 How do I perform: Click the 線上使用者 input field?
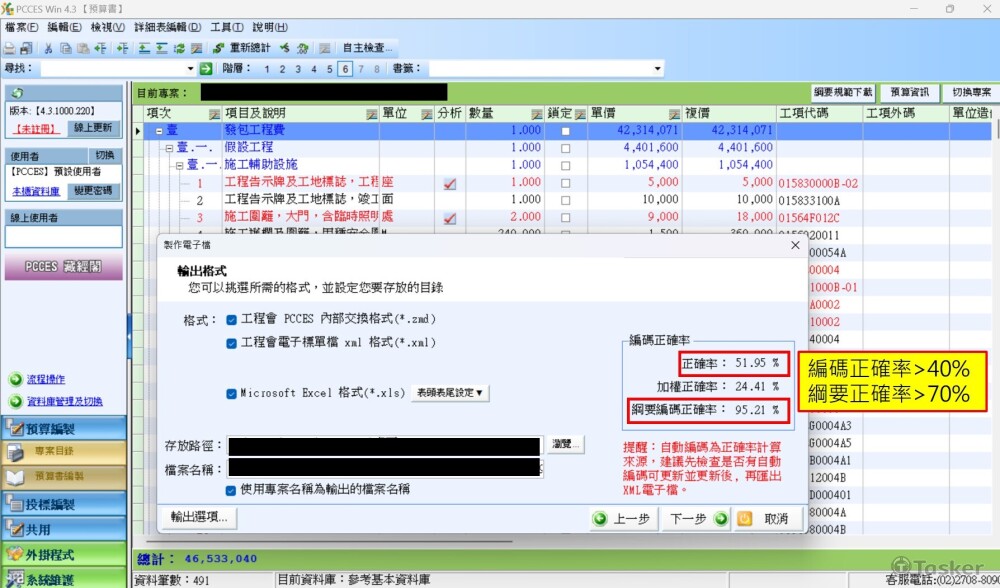pyautogui.click(x=64, y=237)
